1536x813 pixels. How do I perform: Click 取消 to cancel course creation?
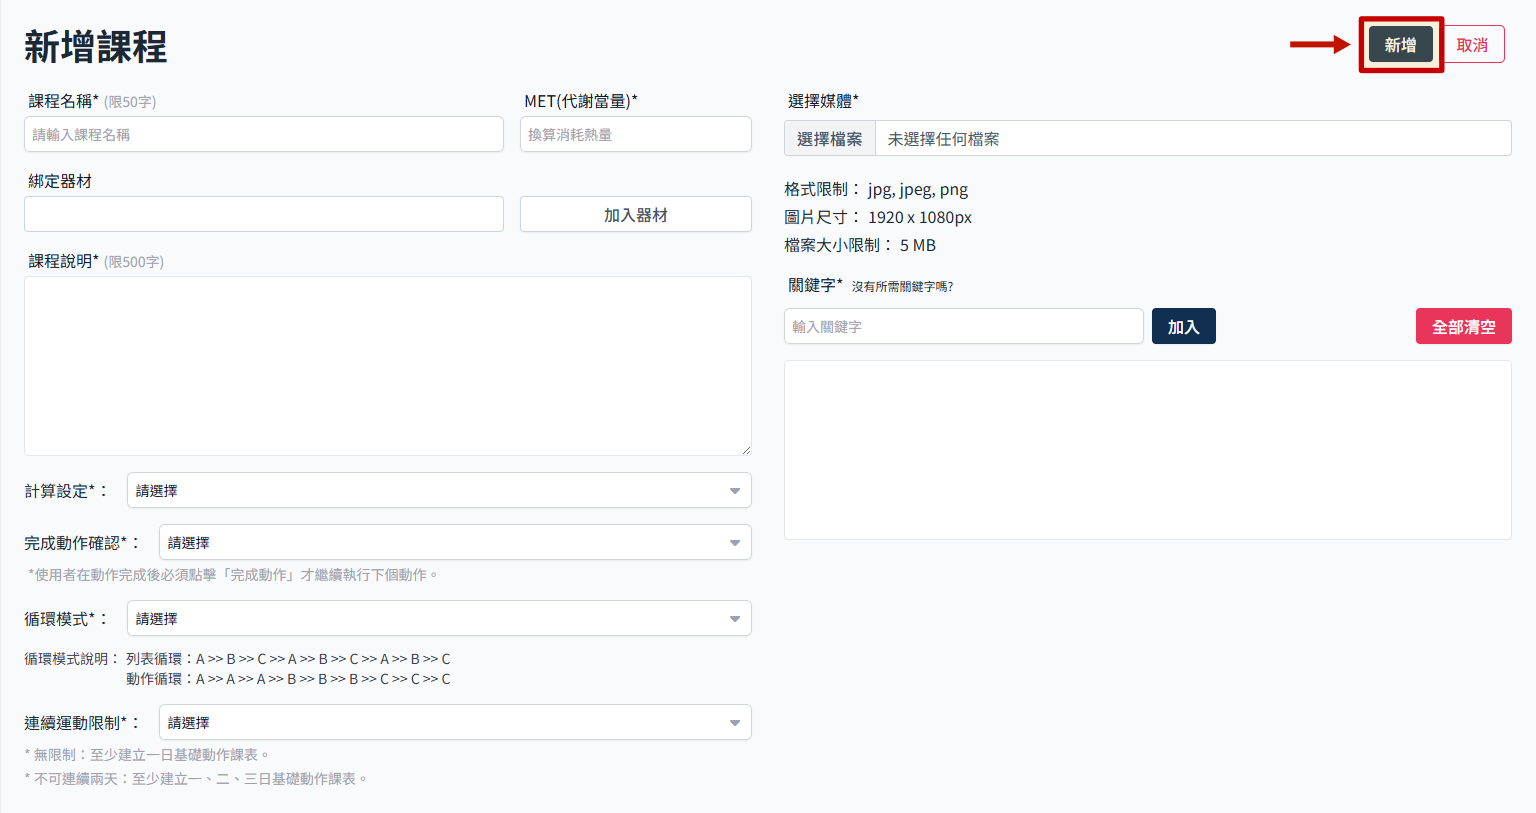point(1474,44)
